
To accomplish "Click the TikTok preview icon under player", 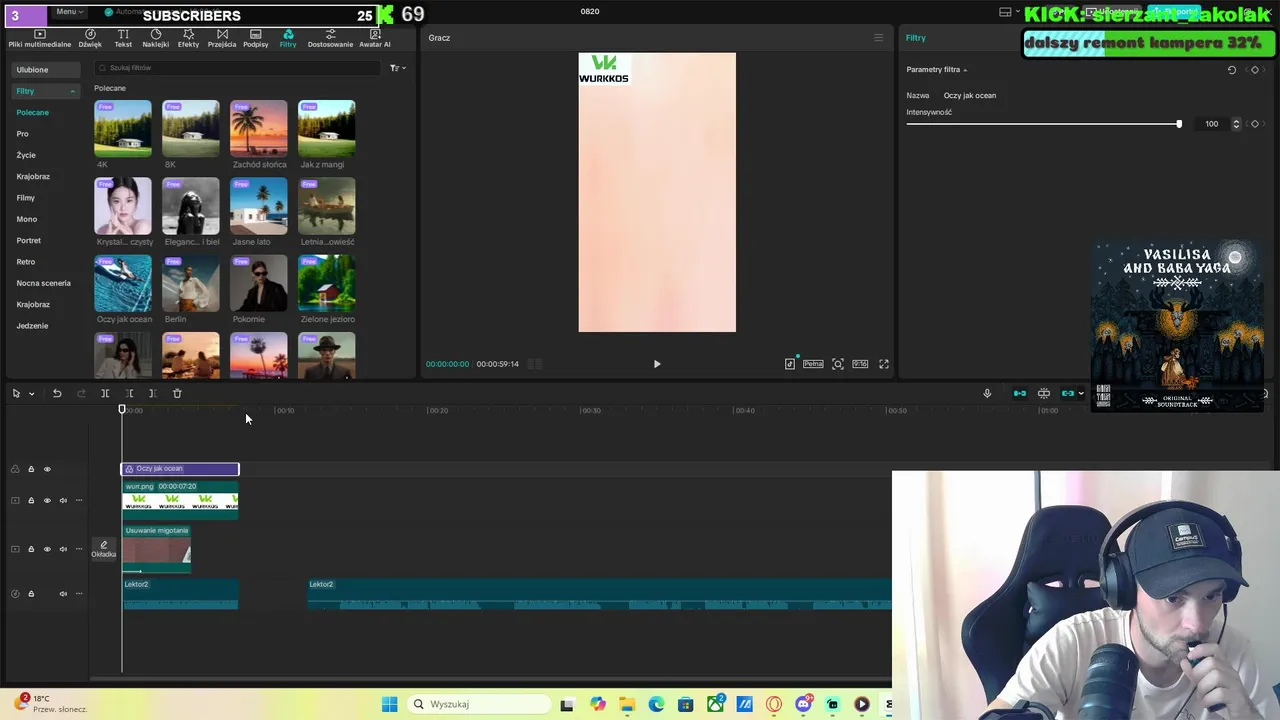I will click(x=790, y=364).
